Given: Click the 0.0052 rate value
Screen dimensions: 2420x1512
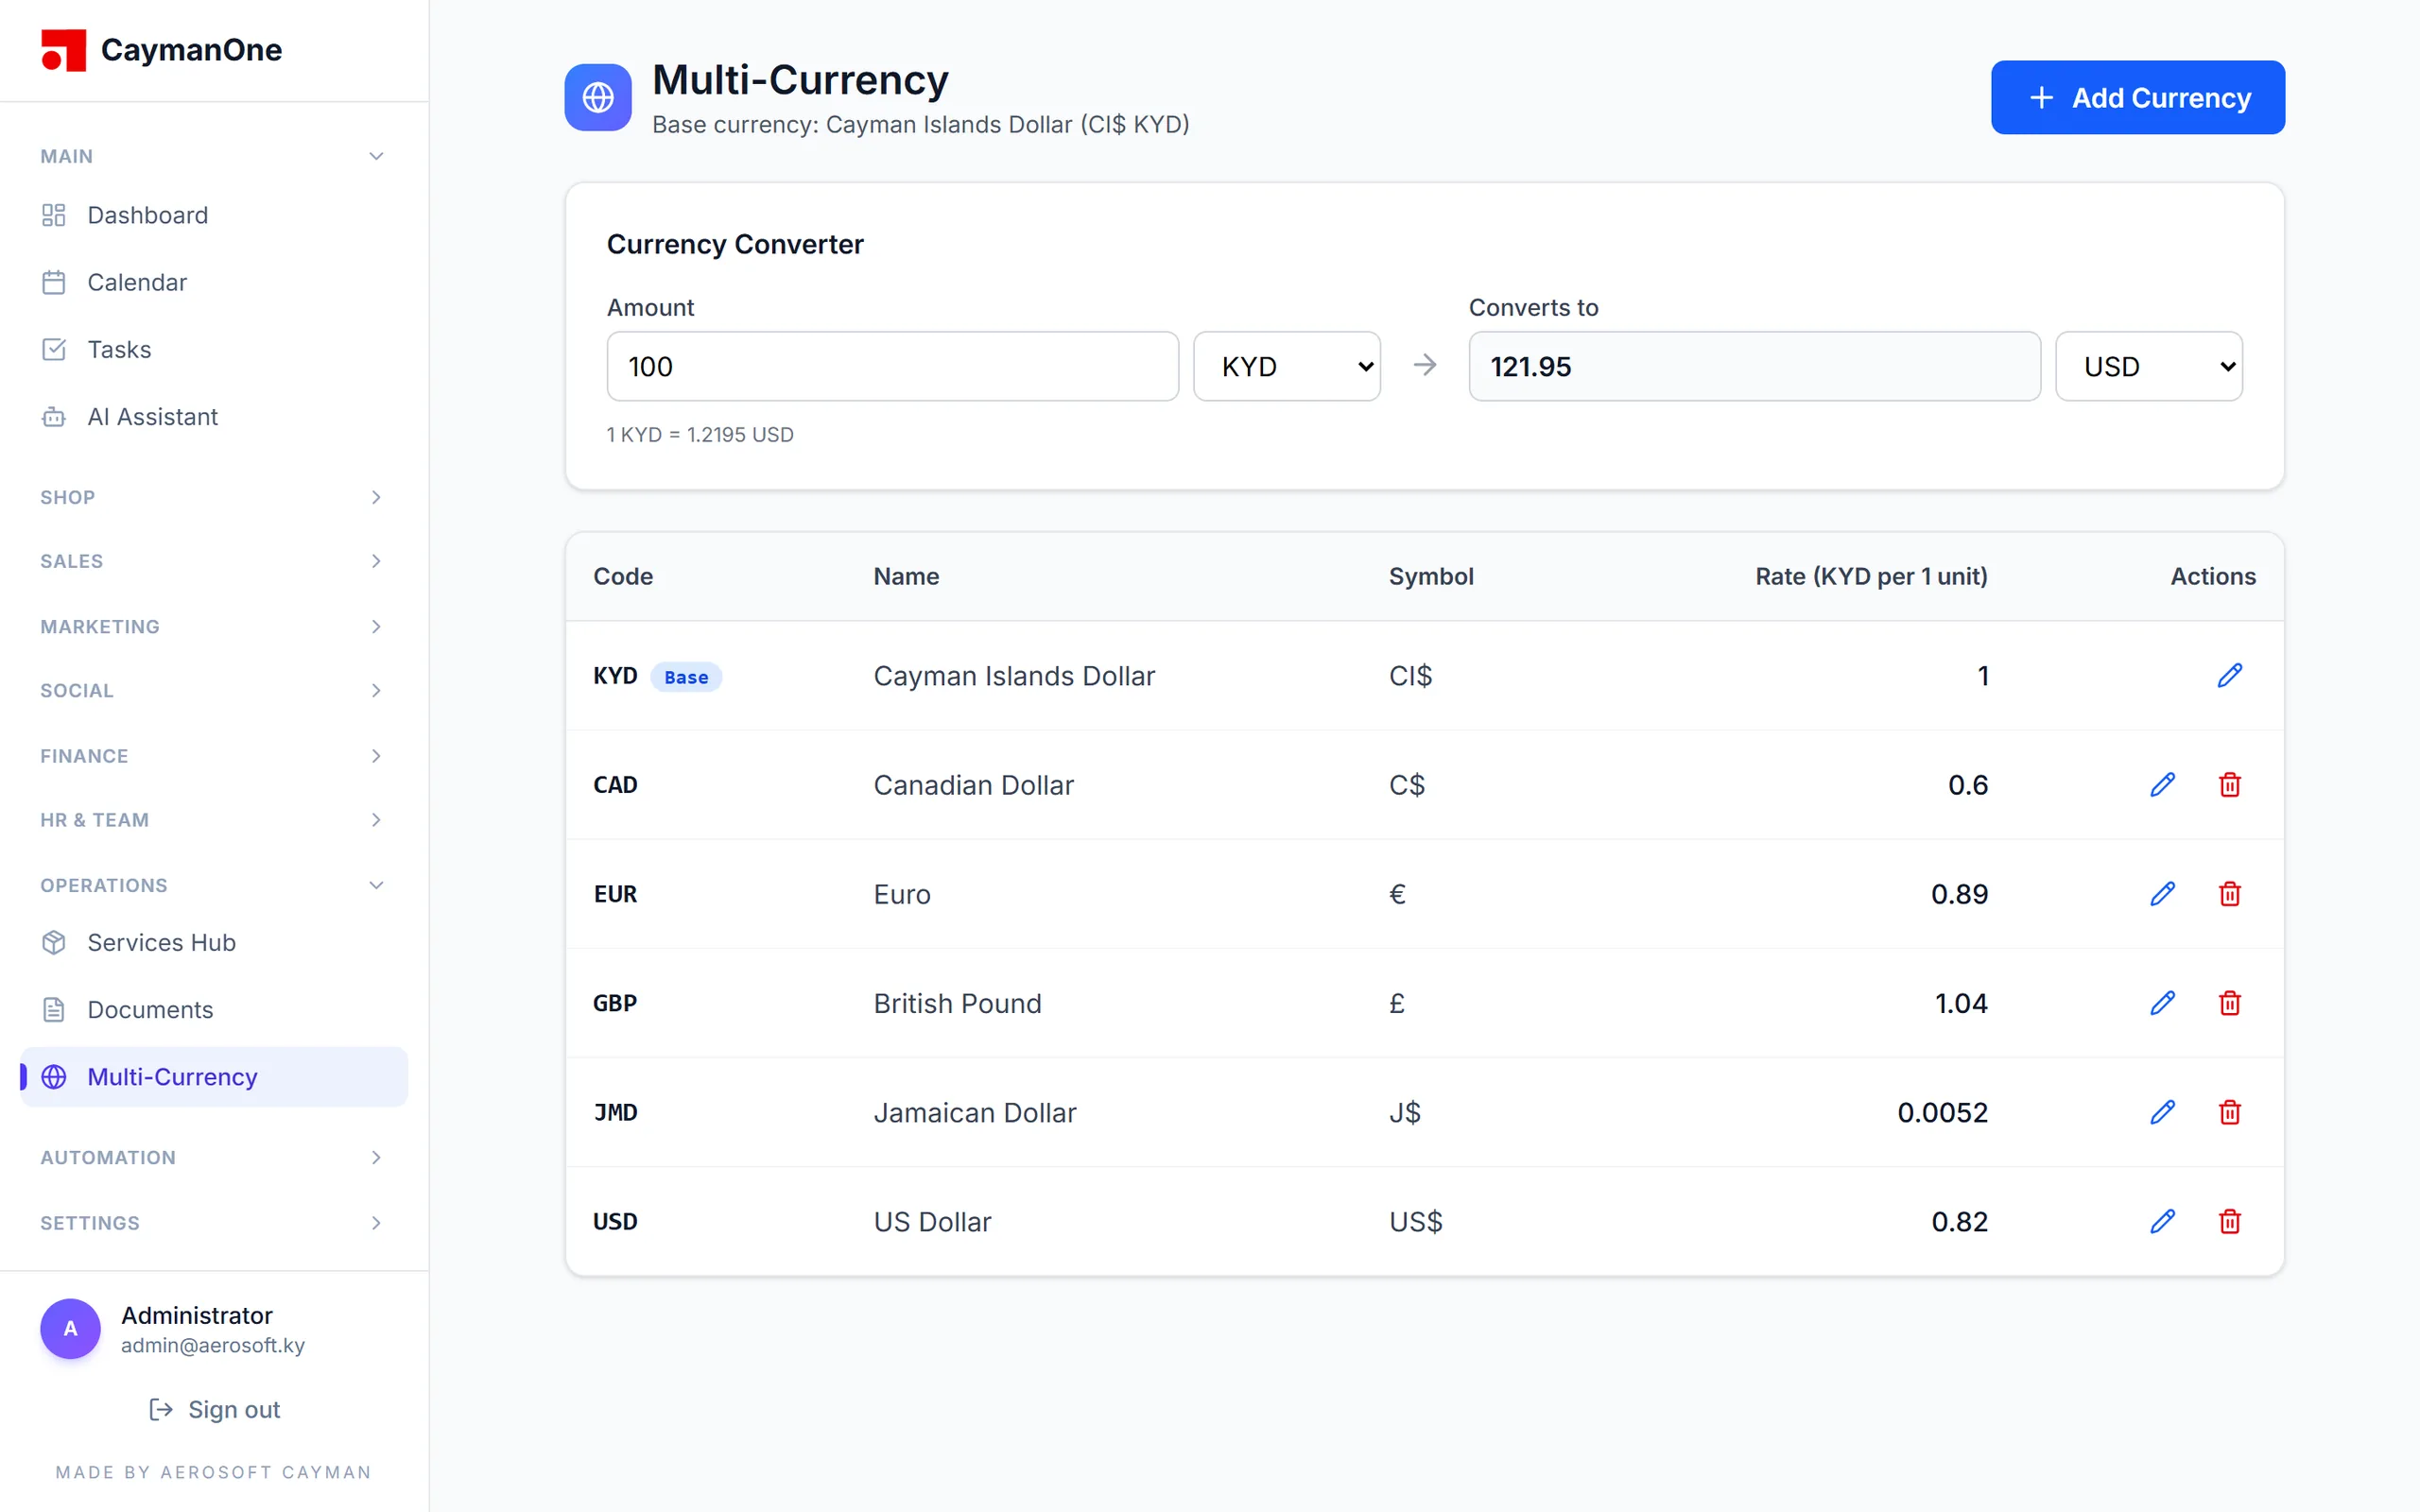Looking at the screenshot, I should click(1942, 1112).
